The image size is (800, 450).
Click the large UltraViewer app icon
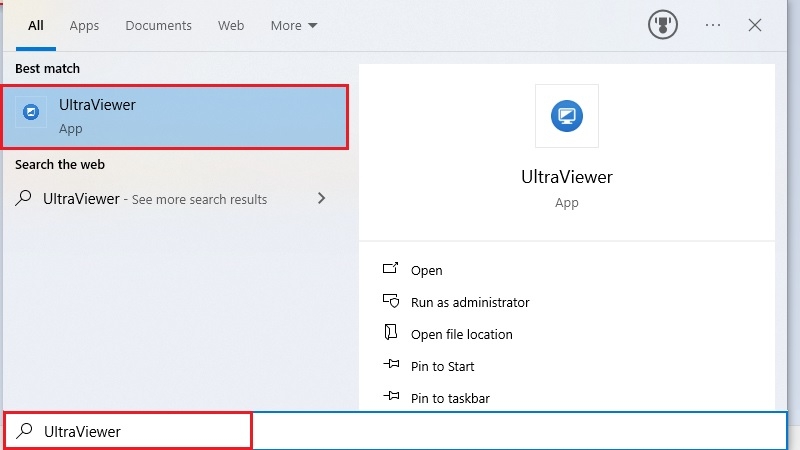pos(566,116)
